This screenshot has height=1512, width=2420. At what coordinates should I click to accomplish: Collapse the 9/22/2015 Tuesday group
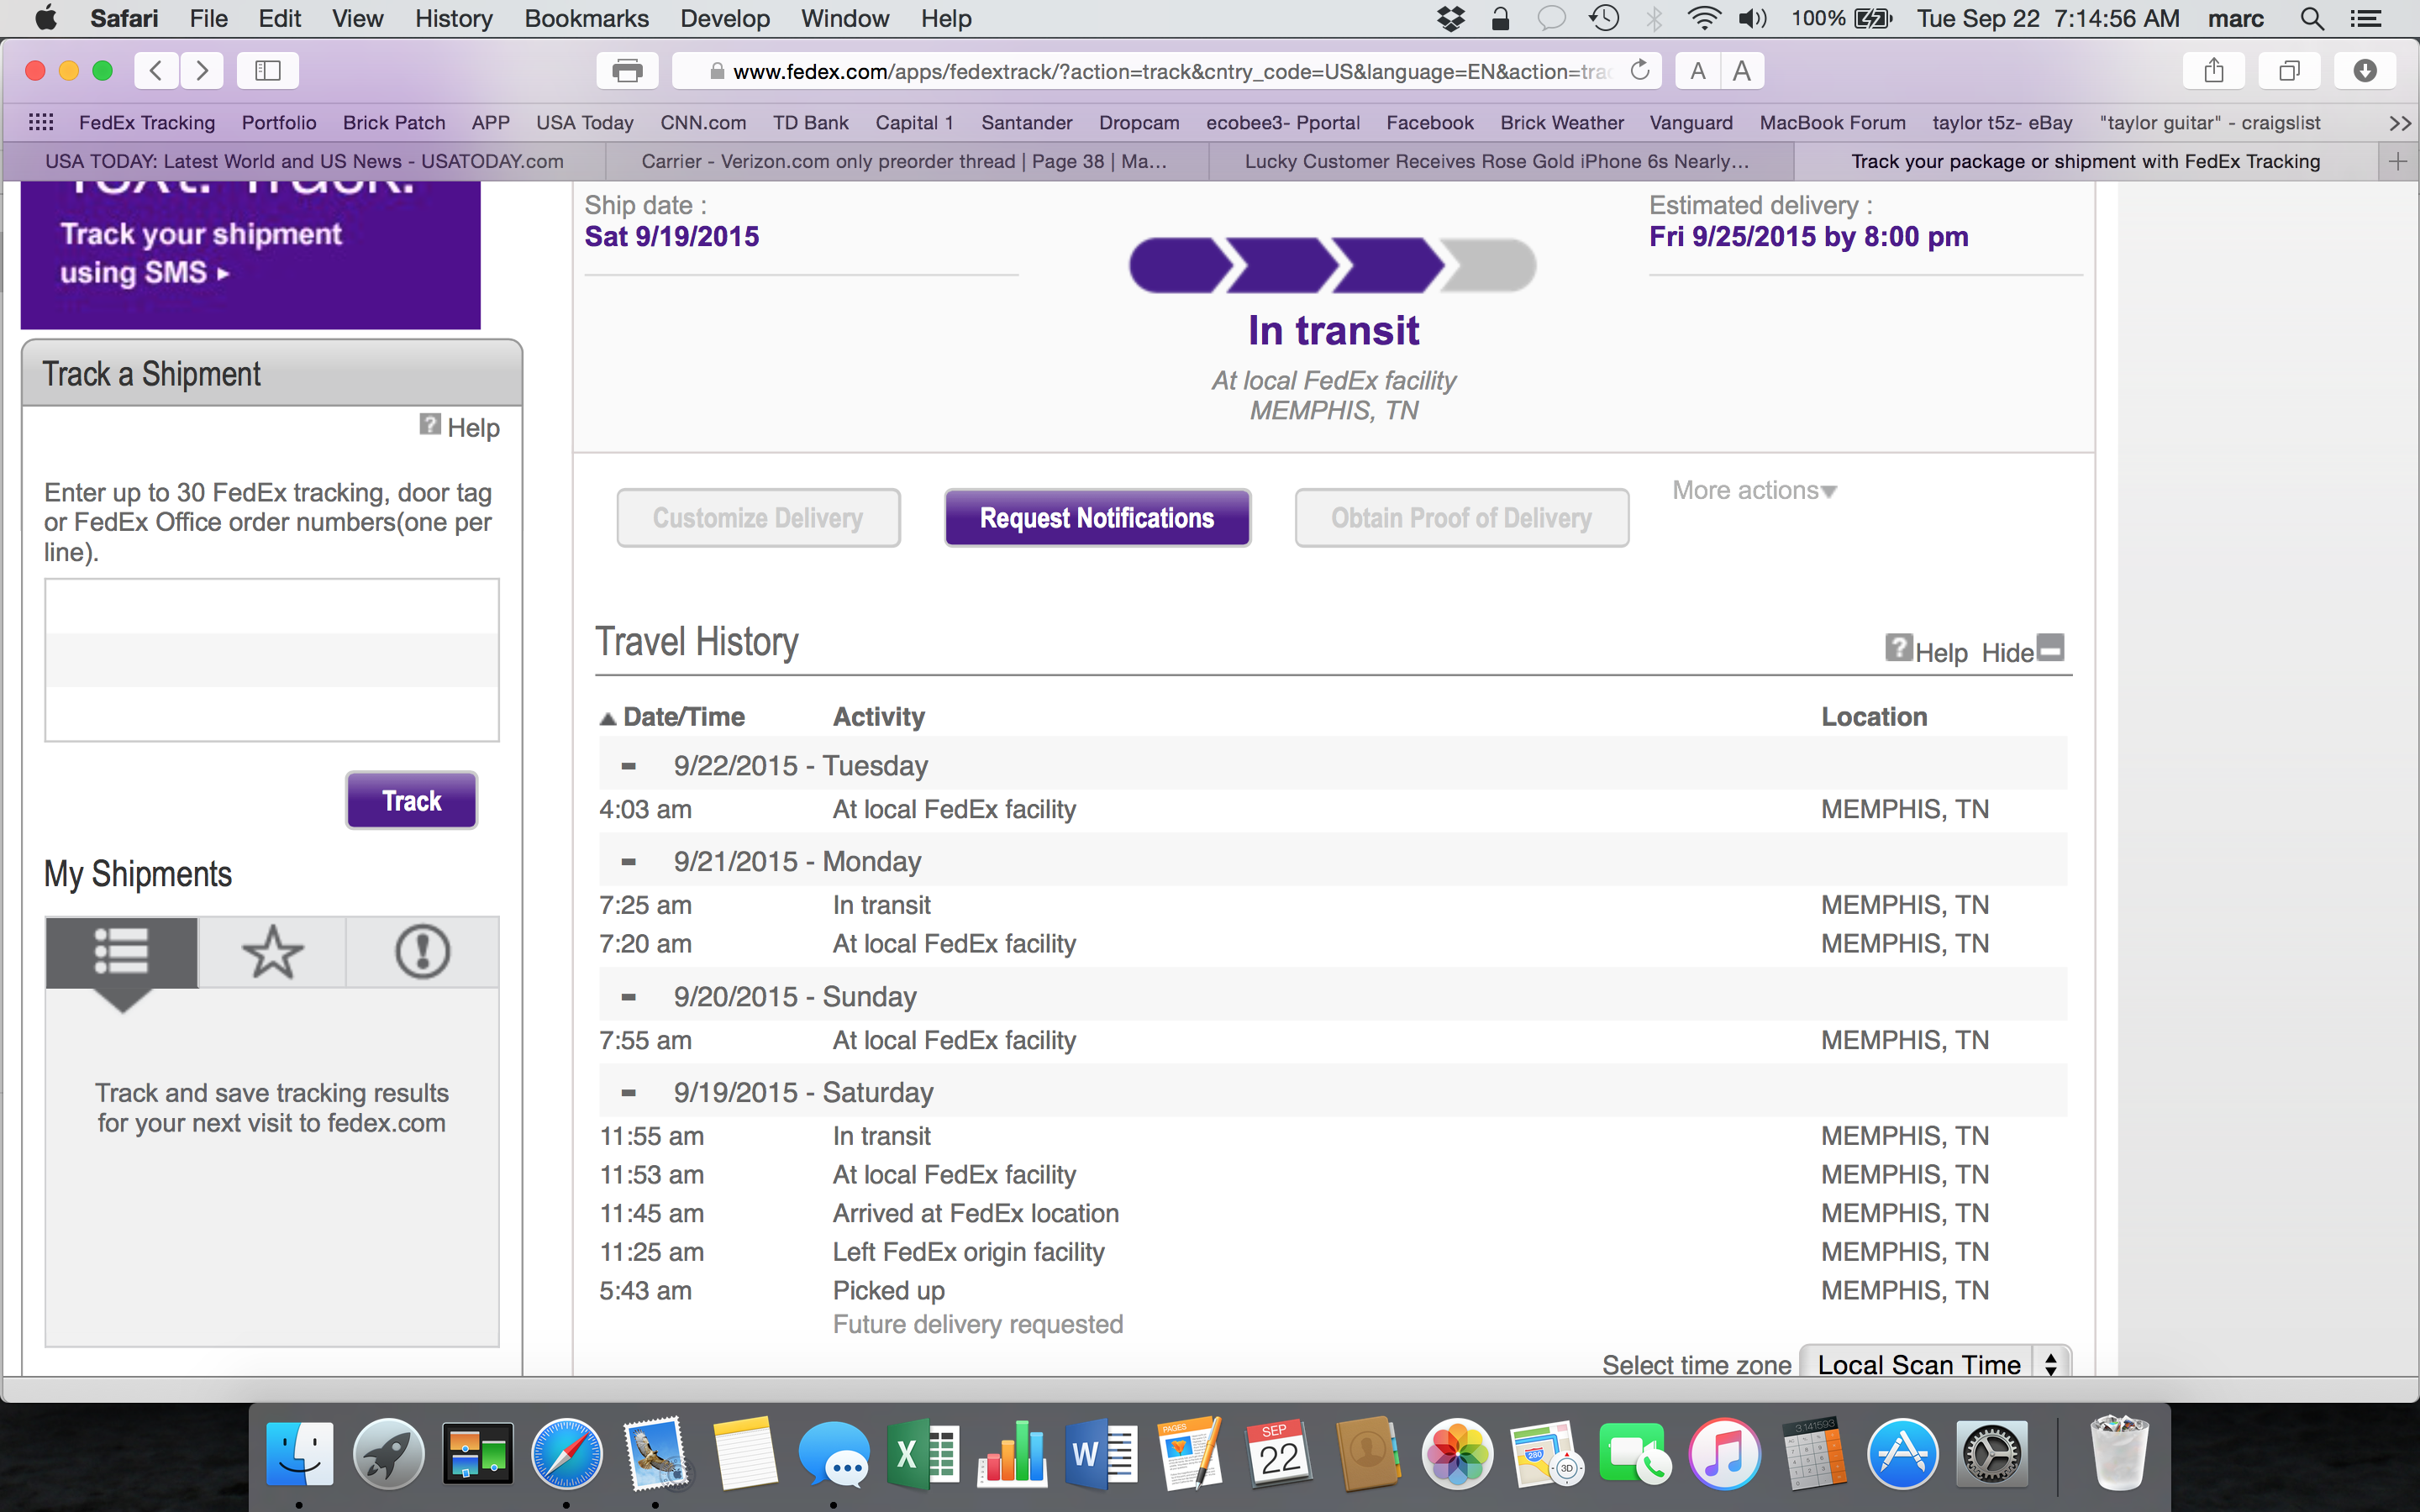coord(628,766)
